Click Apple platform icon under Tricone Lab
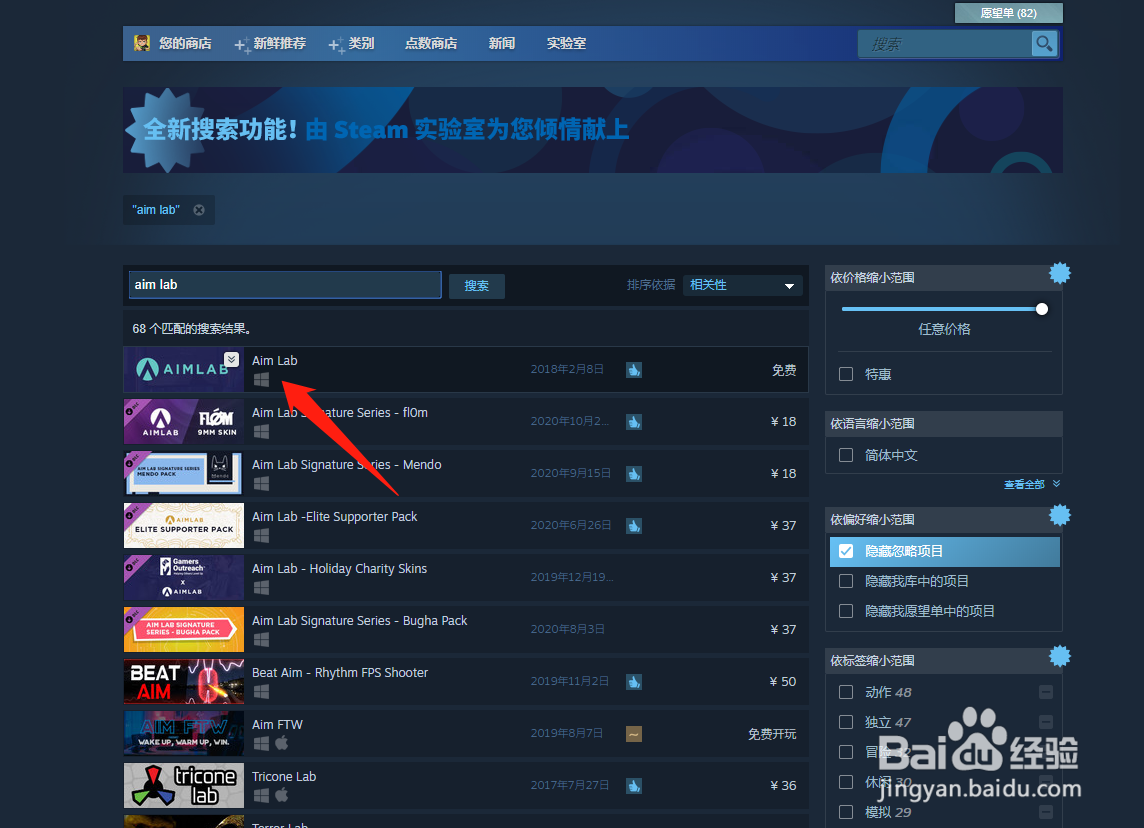Screen dimensions: 1144x828 [x=282, y=795]
